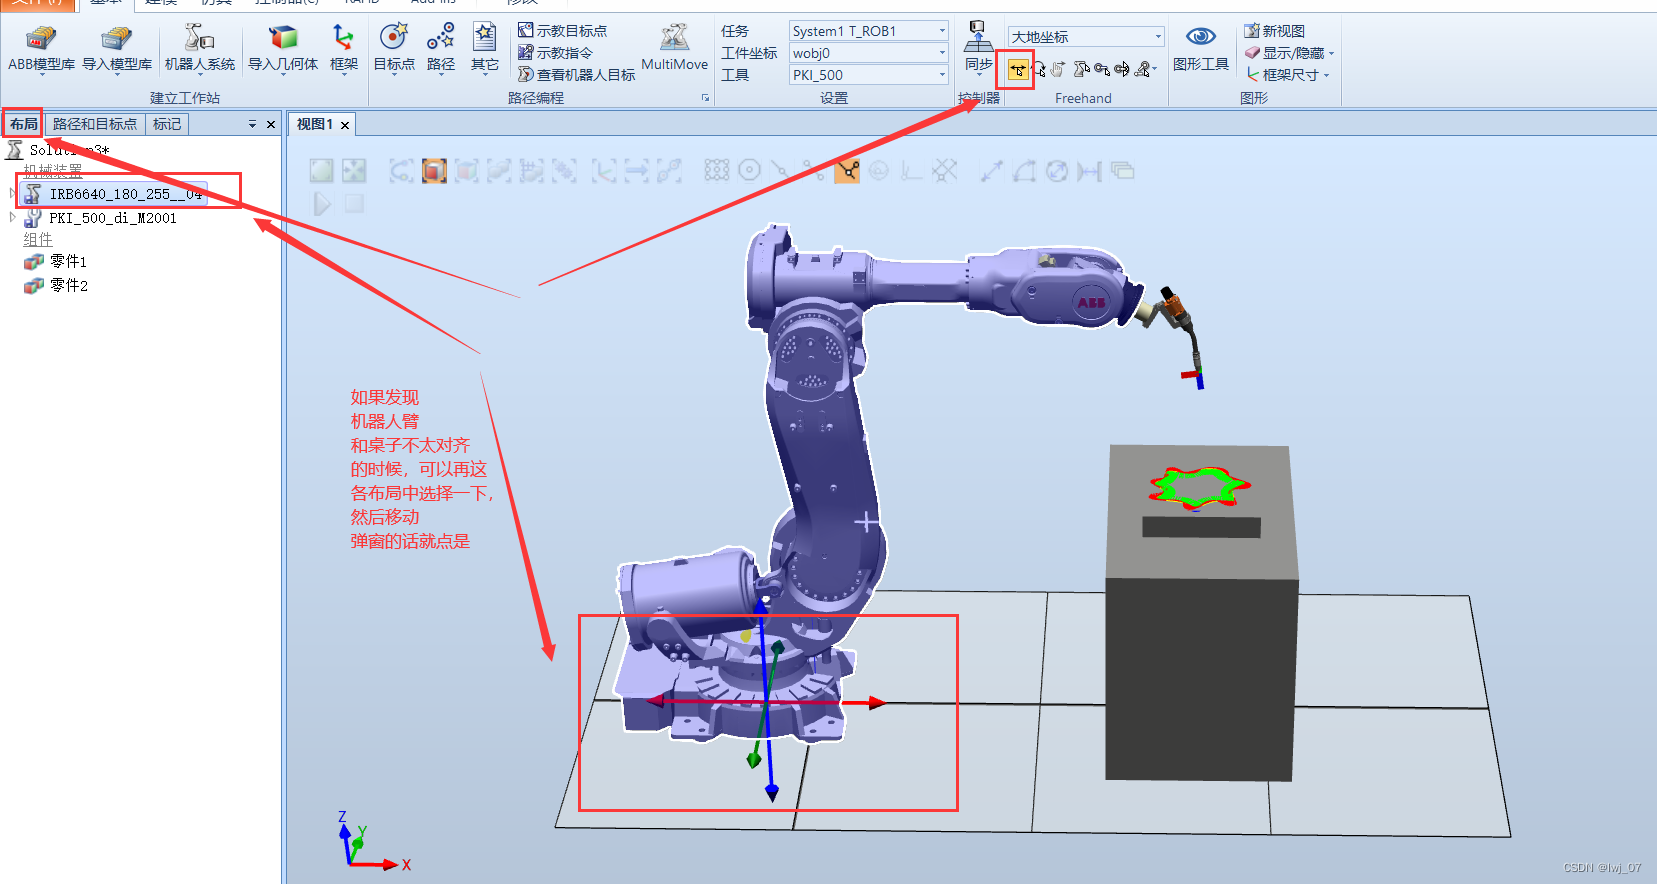The height and width of the screenshot is (884, 1657).
Task: Select the Freehand hand-drag tool
Action: [x=1058, y=69]
